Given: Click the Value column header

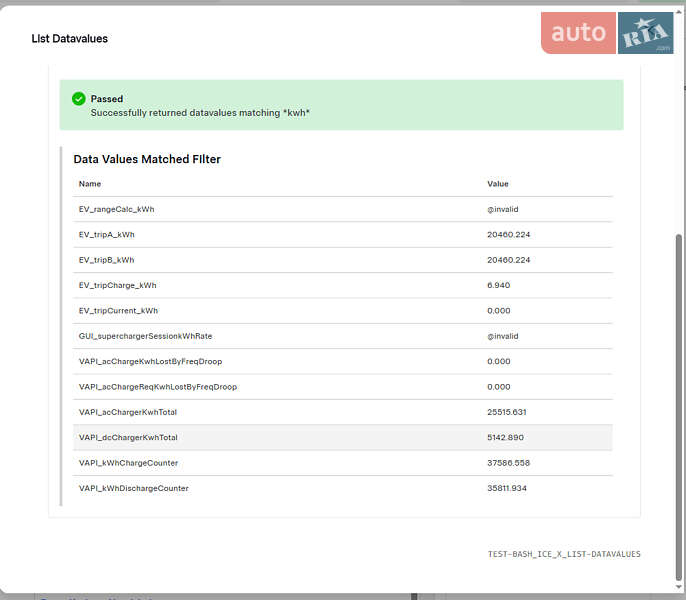Looking at the screenshot, I should tap(497, 184).
